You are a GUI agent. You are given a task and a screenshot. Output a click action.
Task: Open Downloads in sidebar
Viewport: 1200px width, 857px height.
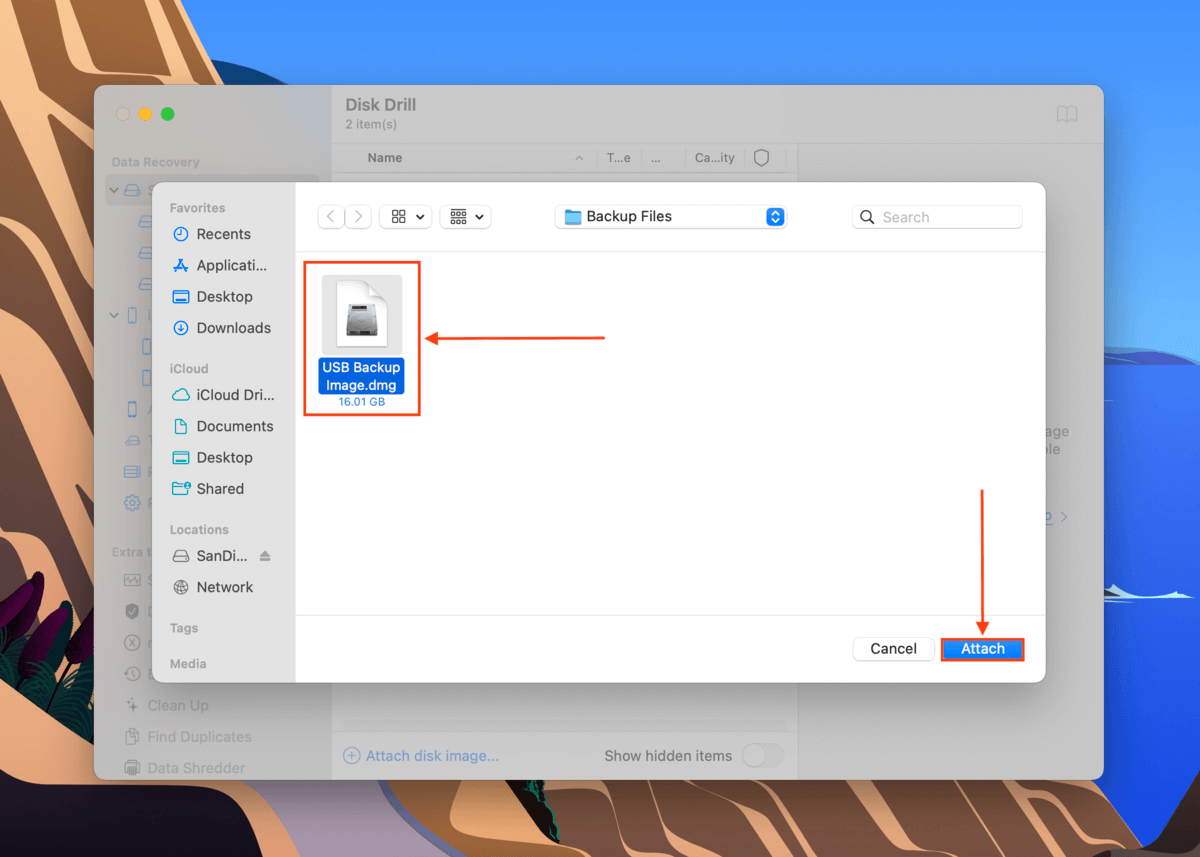tap(222, 328)
